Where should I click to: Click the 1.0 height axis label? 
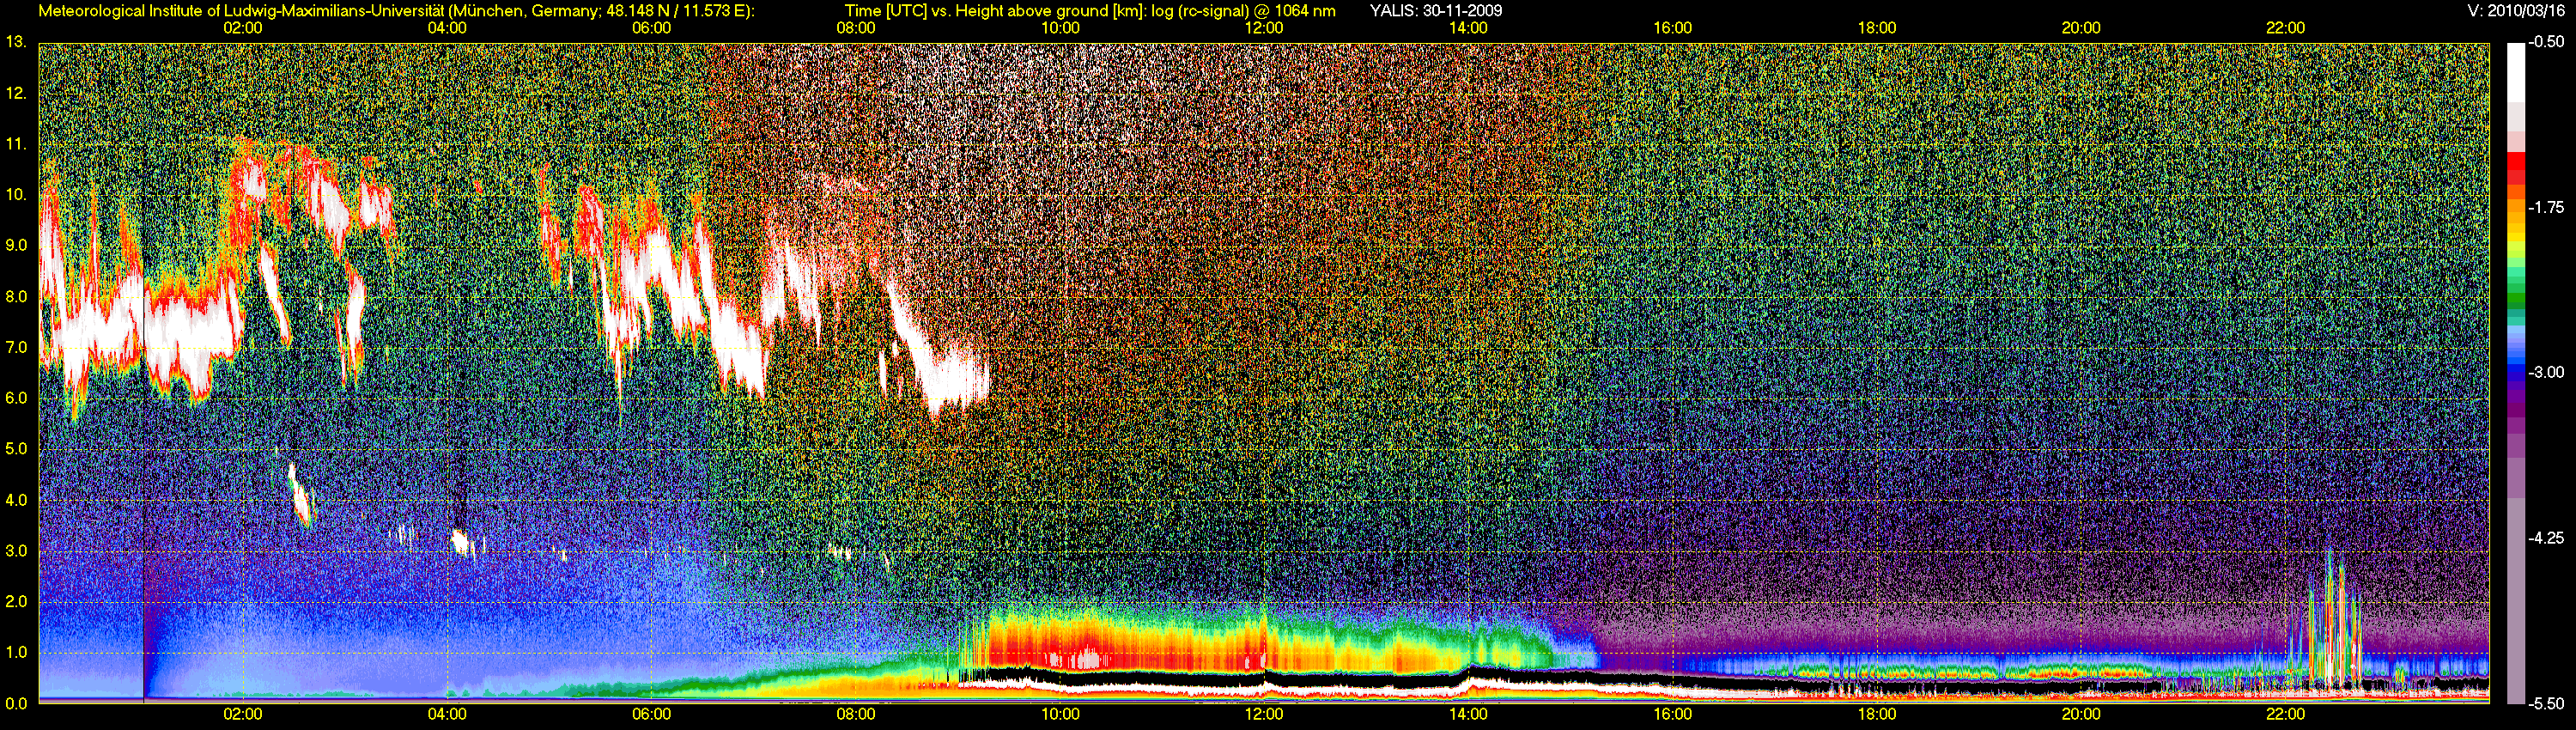16,652
